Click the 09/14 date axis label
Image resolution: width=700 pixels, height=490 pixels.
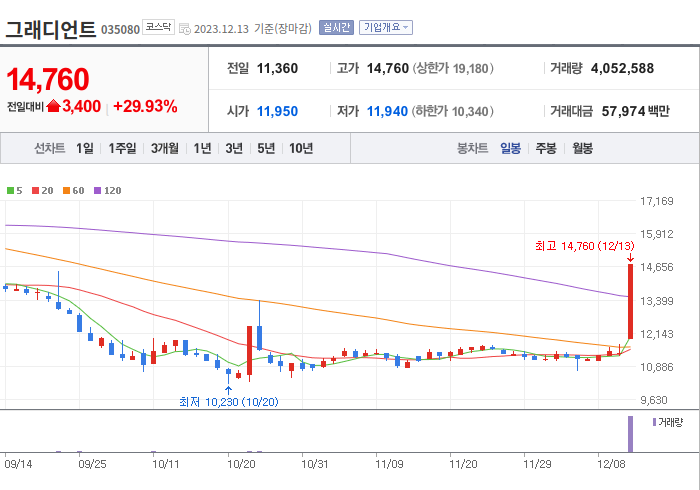(18, 464)
